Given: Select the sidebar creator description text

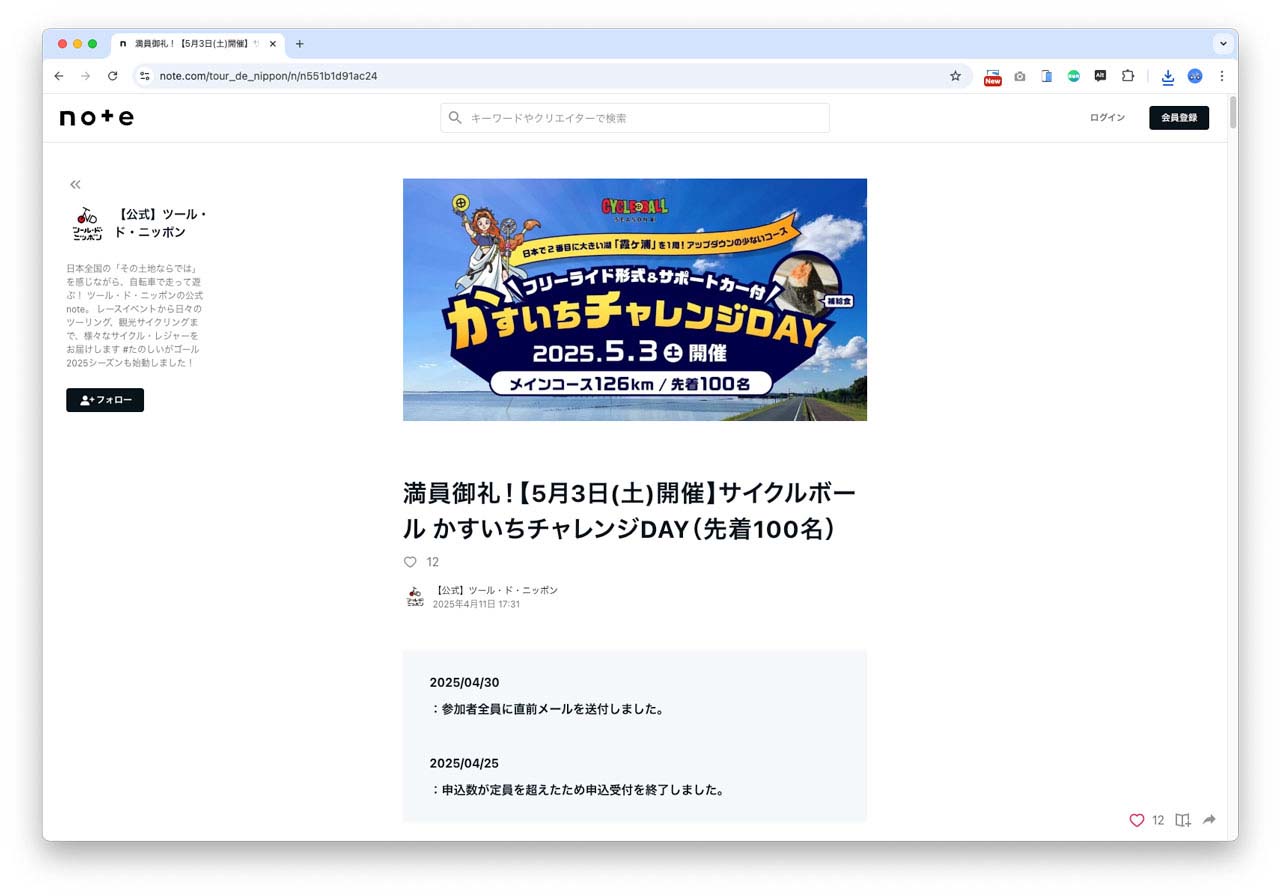Looking at the screenshot, I should coord(135,316).
